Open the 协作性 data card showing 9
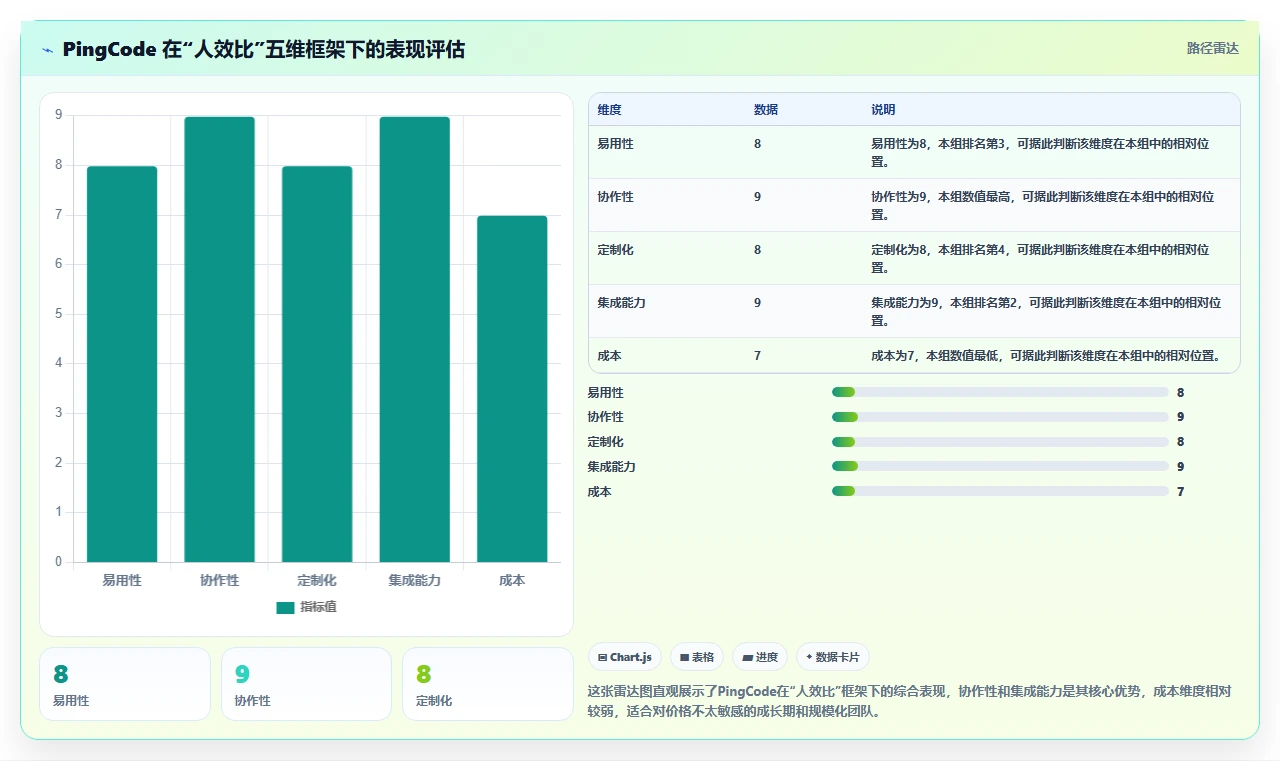 pos(306,684)
